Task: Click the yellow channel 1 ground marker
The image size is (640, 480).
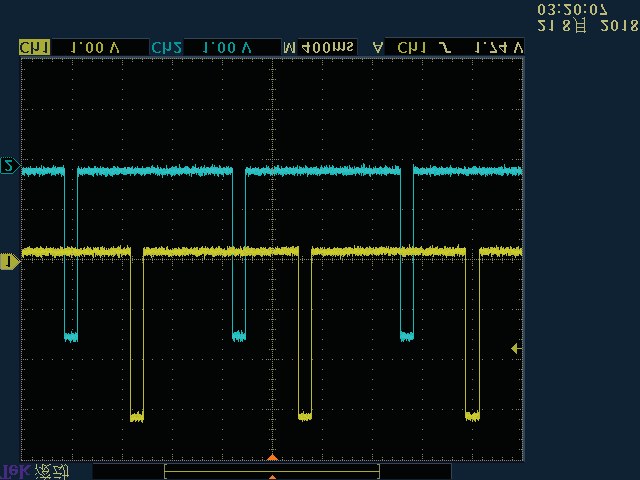Action: pyautogui.click(x=9, y=261)
